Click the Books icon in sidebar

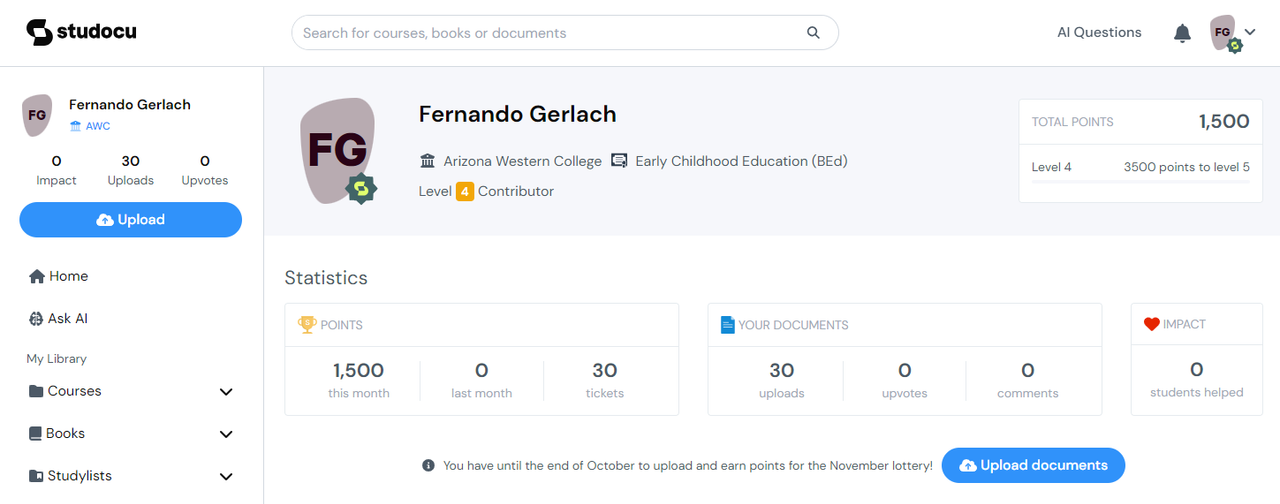click(36, 433)
